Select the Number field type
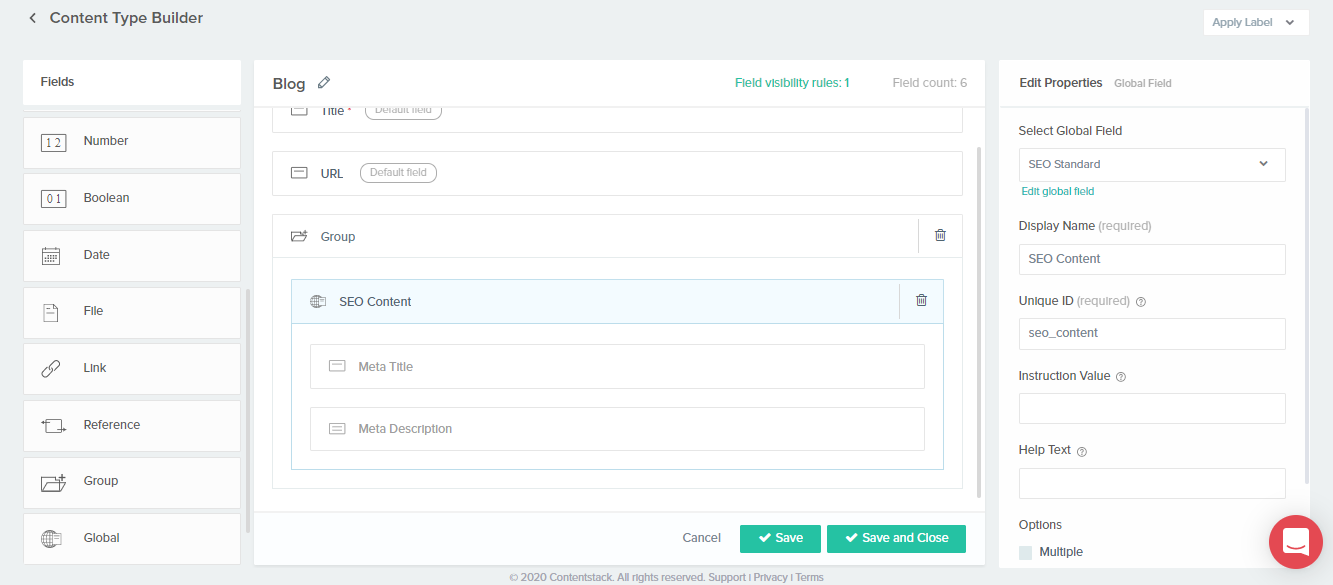 (132, 142)
